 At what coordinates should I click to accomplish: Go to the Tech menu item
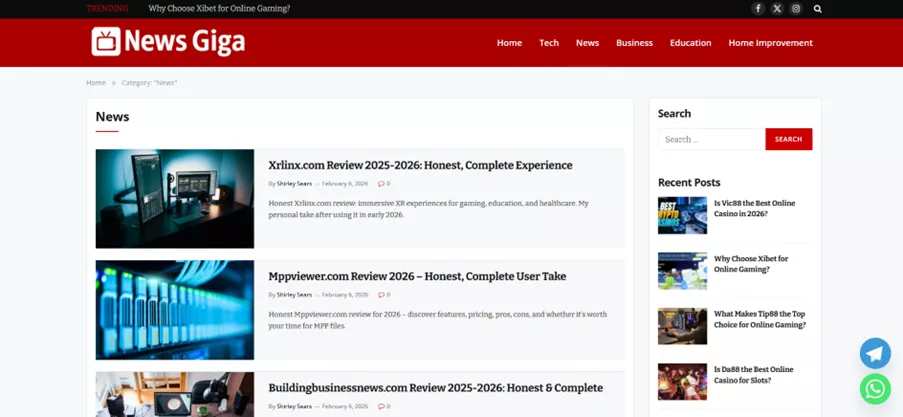click(x=549, y=43)
